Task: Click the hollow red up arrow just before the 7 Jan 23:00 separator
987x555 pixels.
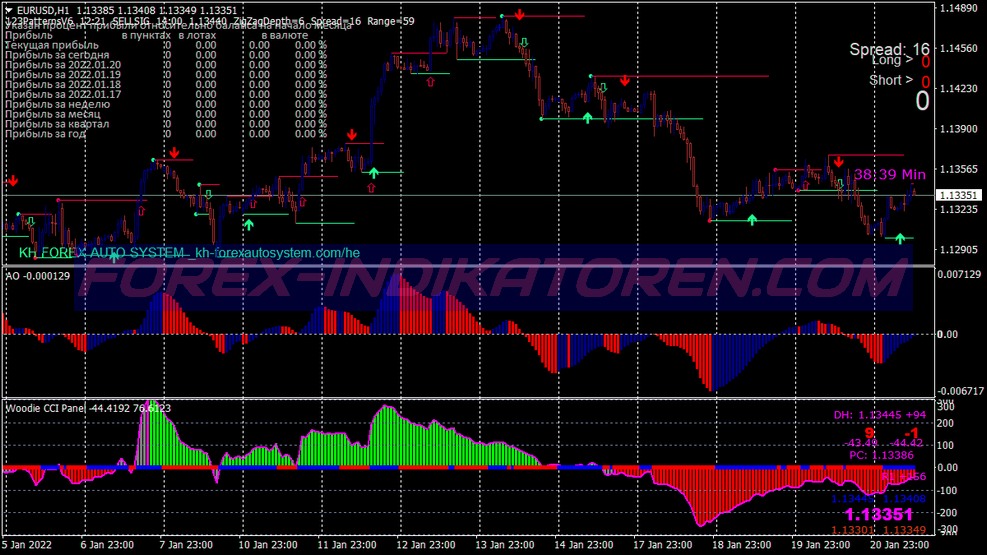Action: [x=142, y=211]
